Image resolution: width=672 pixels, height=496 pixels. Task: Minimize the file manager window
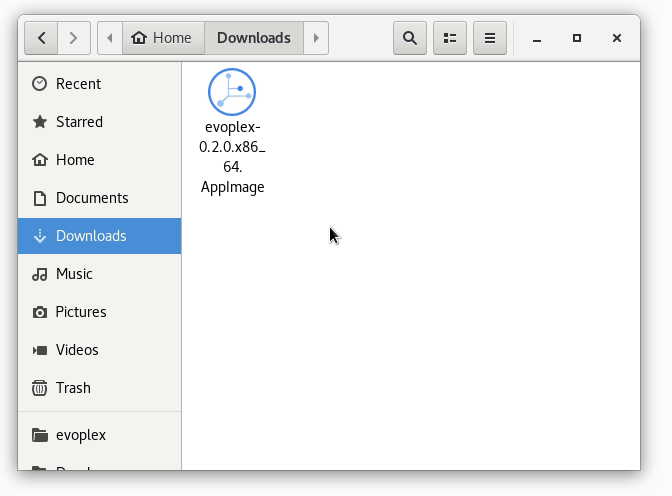coord(537,38)
